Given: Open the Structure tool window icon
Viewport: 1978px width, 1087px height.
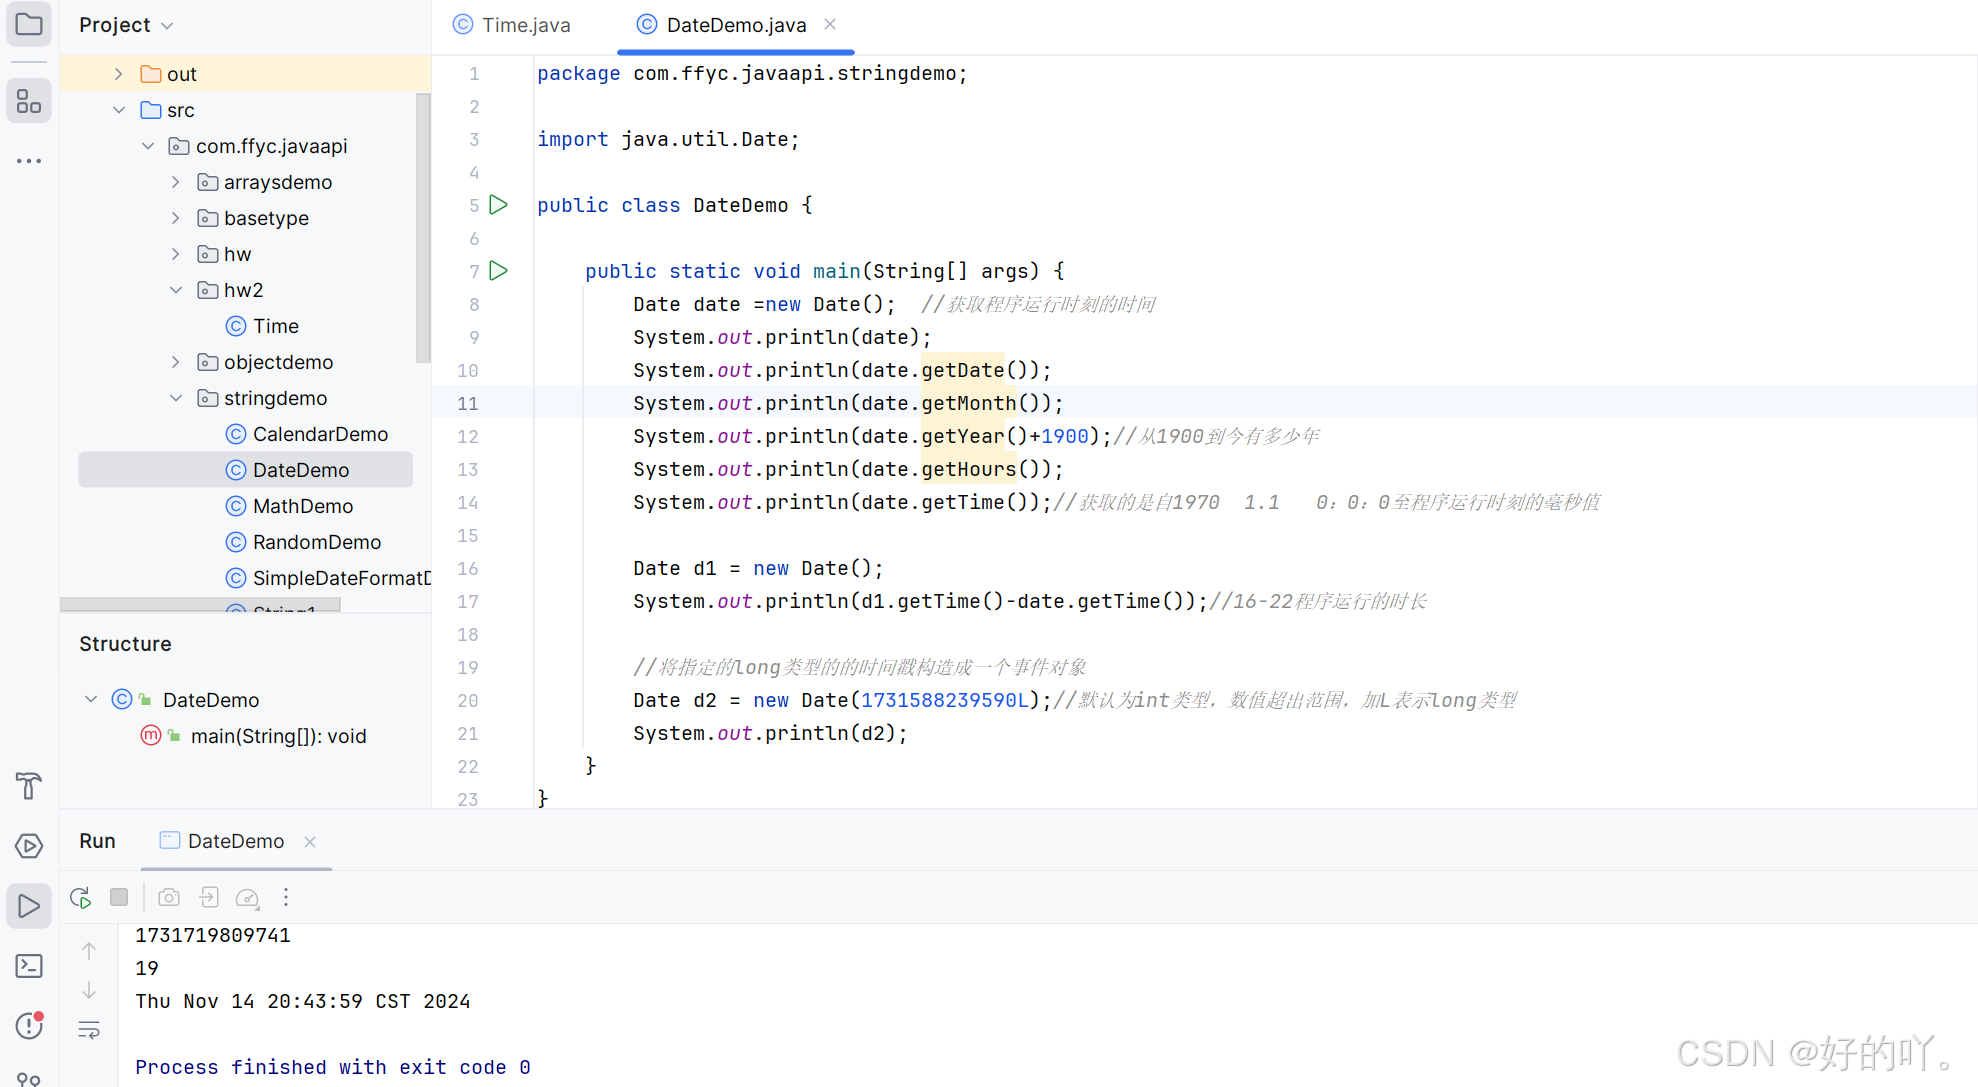Looking at the screenshot, I should tap(29, 101).
